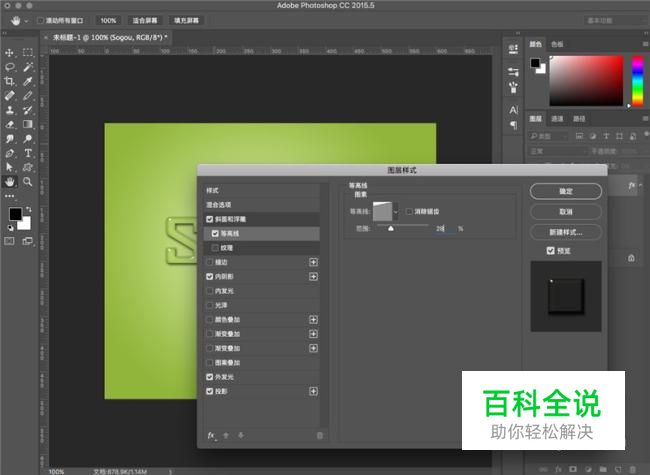Switch to the 通道 channels tab
Image resolution: width=650 pixels, height=475 pixels.
557,119
